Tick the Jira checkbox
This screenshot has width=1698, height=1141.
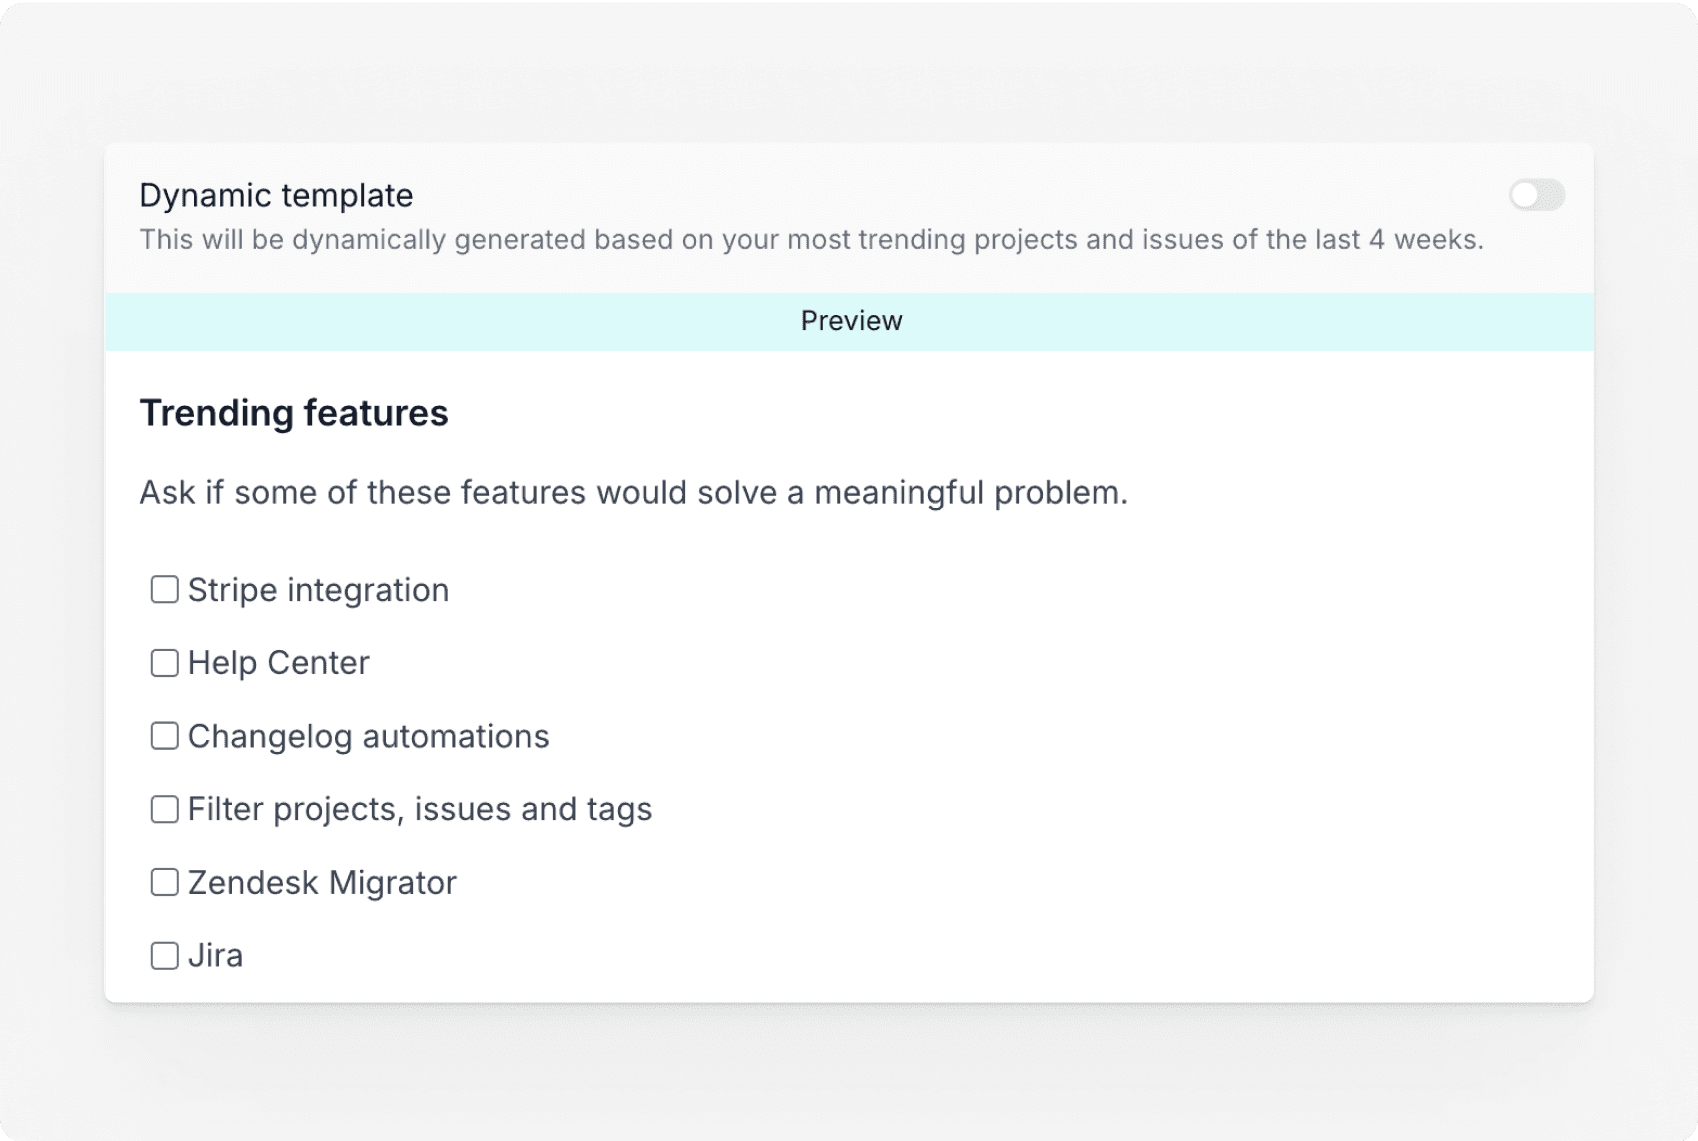[x=164, y=956]
